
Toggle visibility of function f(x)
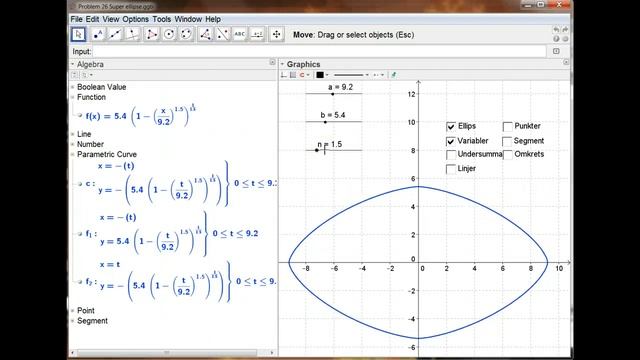pyautogui.click(x=80, y=116)
